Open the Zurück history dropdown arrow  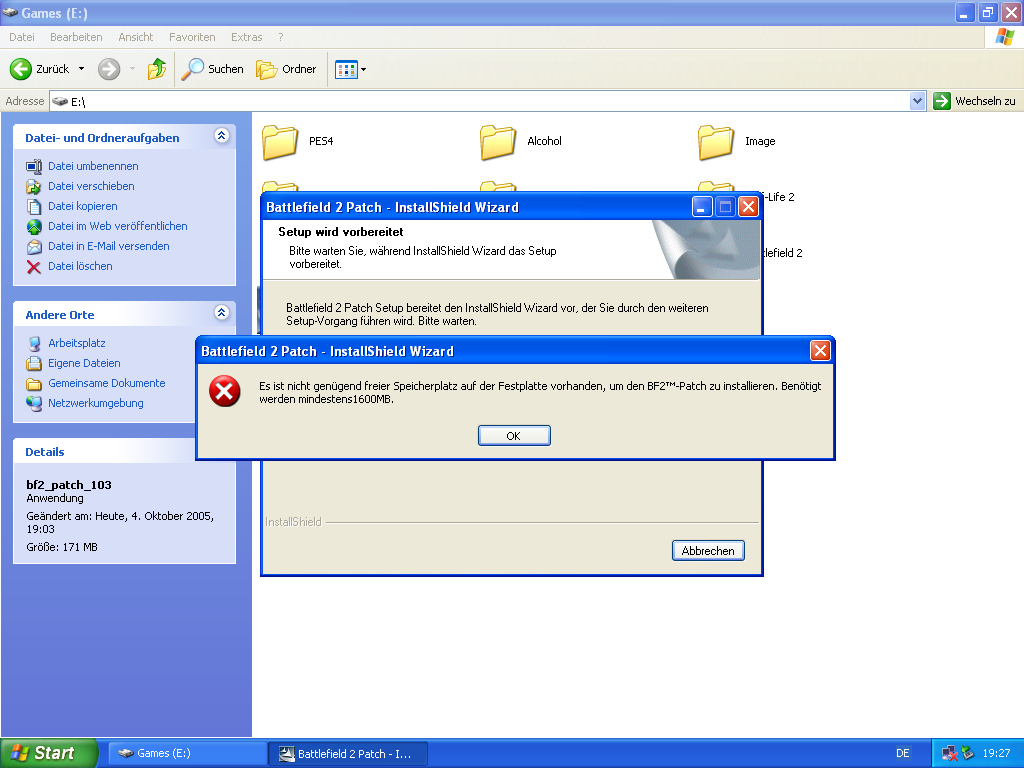82,69
